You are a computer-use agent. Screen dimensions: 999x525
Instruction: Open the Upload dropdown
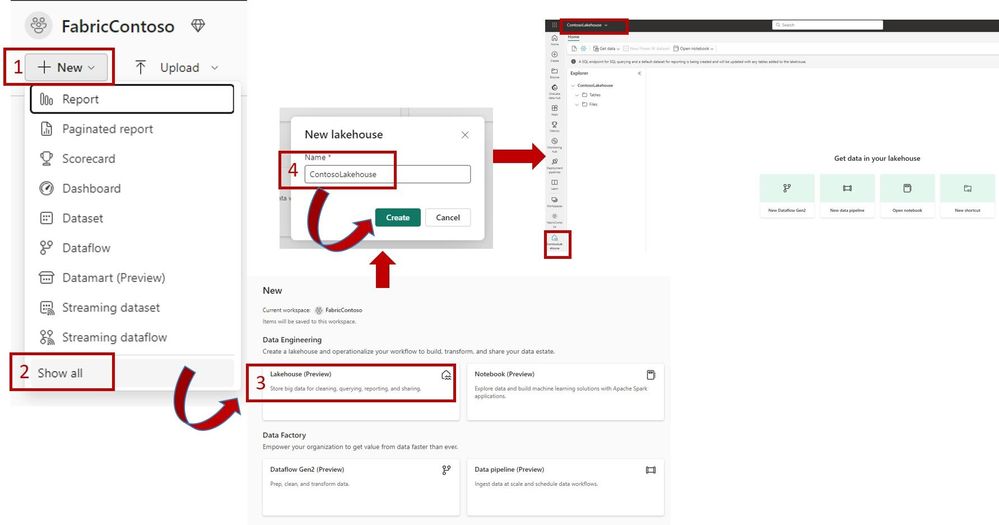(x=176, y=67)
